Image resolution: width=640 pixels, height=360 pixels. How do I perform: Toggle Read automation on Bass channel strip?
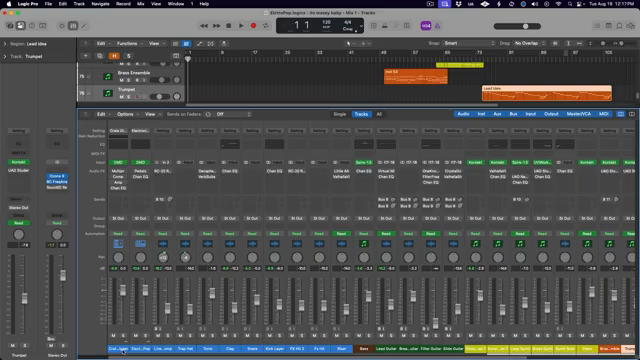click(x=364, y=234)
